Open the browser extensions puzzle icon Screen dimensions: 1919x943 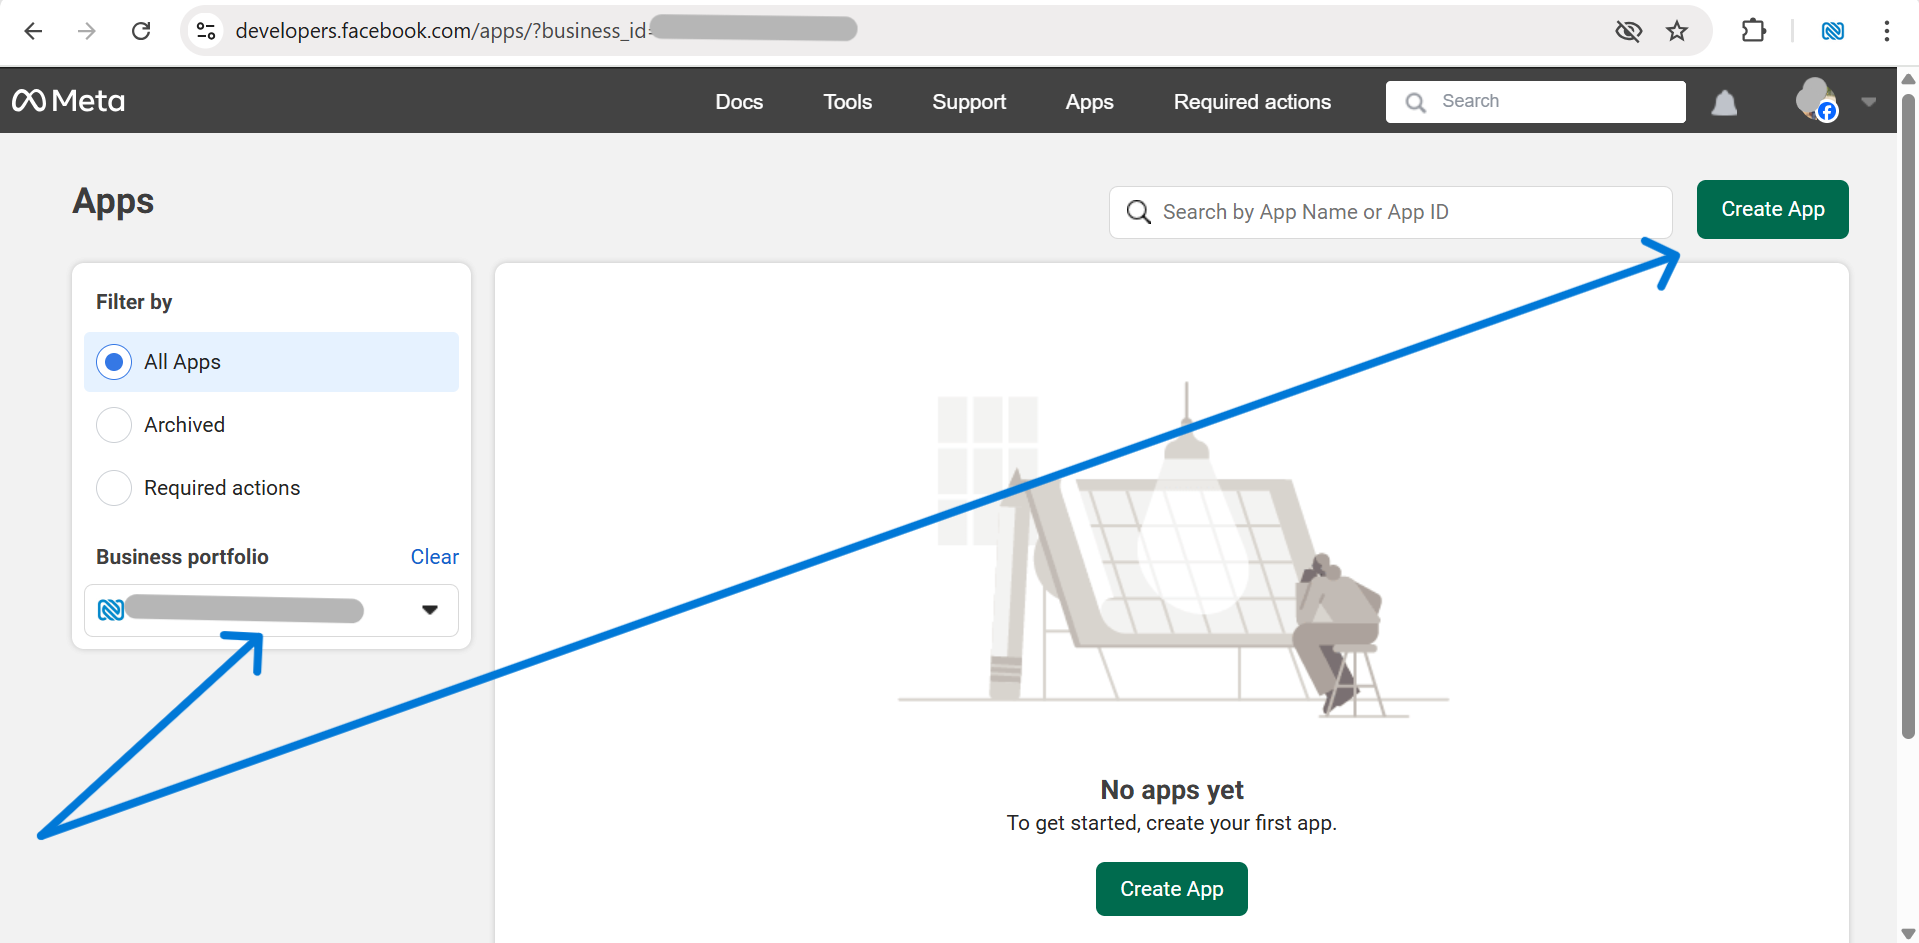tap(1754, 31)
